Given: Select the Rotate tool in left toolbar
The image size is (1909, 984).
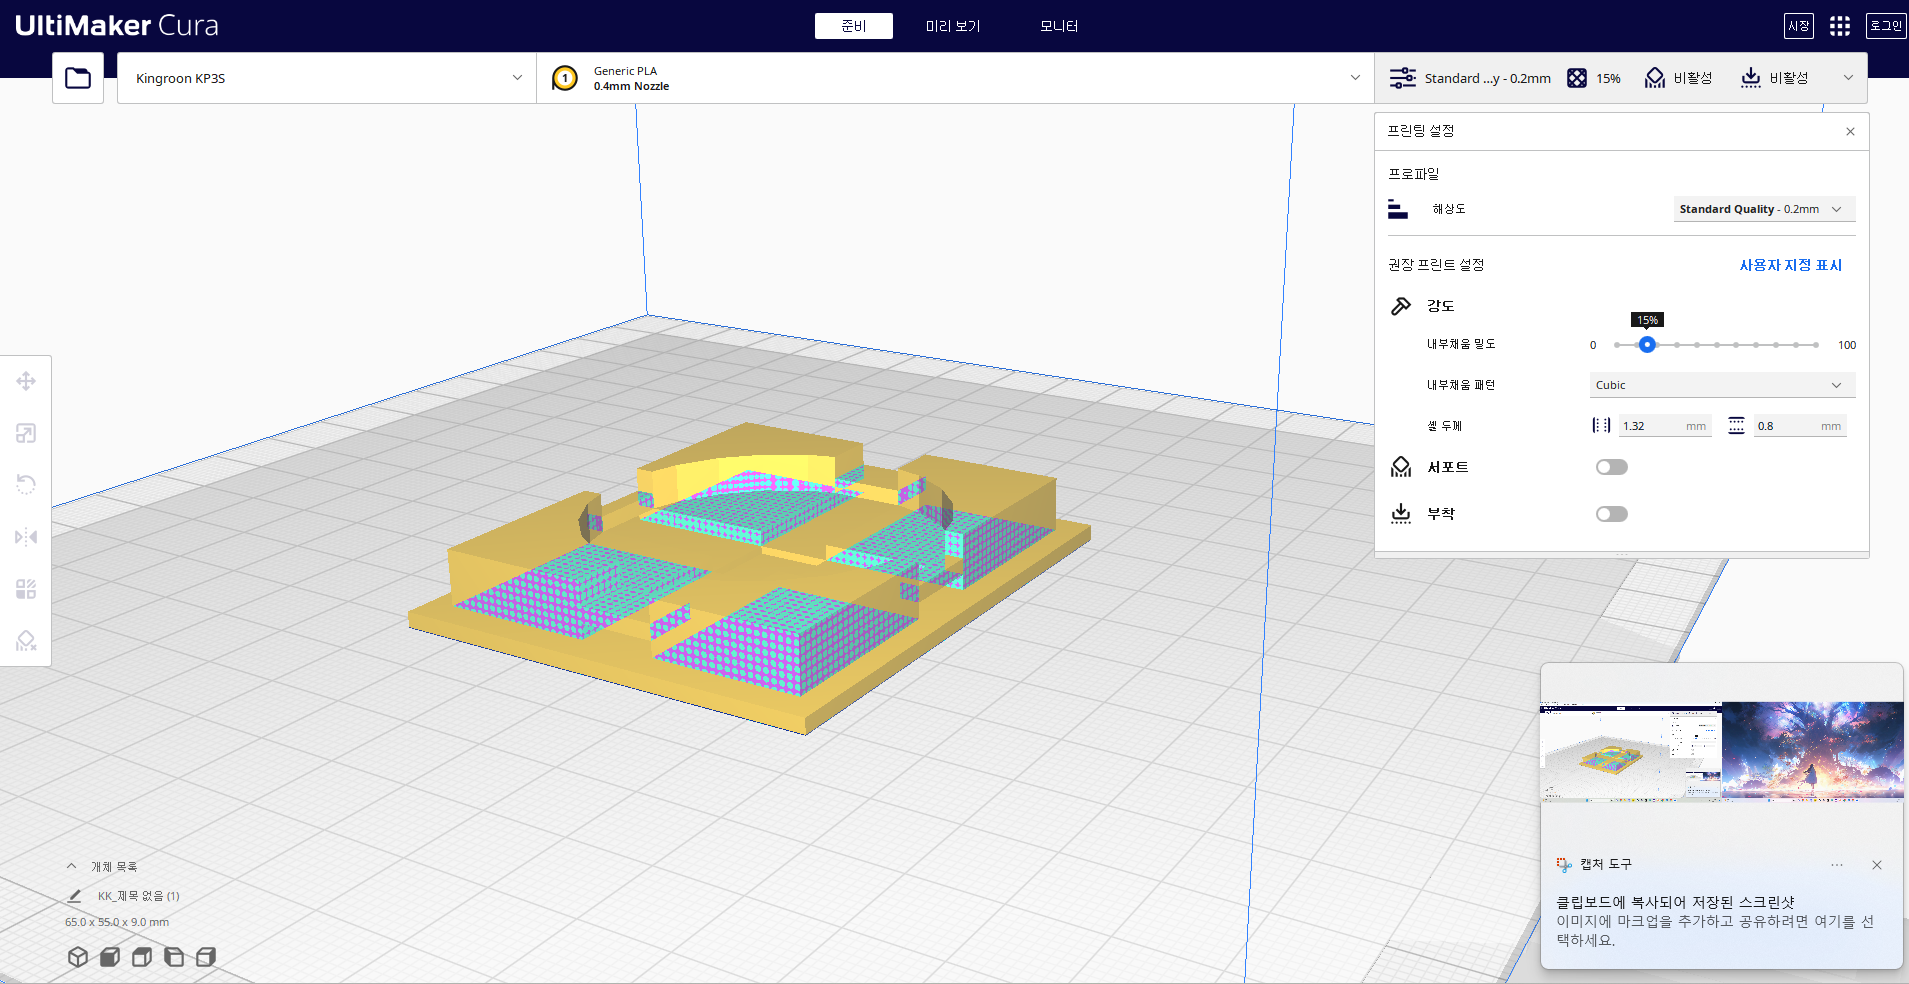Looking at the screenshot, I should (x=26, y=485).
